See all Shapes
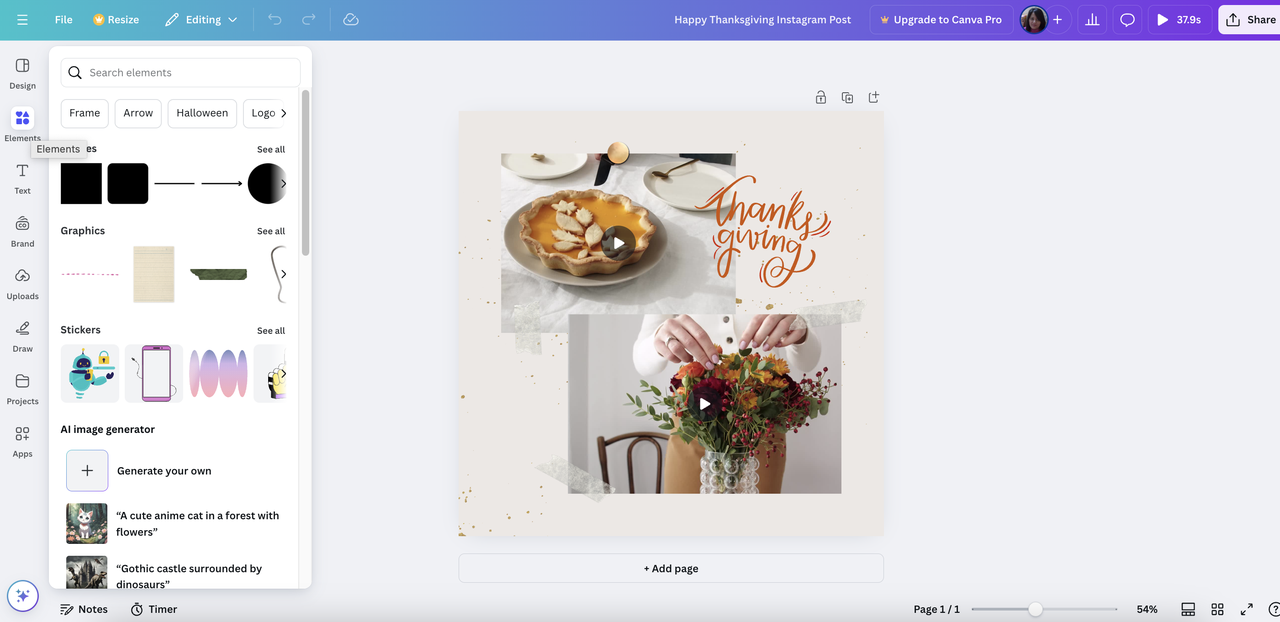The height and width of the screenshot is (622, 1280). [271, 150]
